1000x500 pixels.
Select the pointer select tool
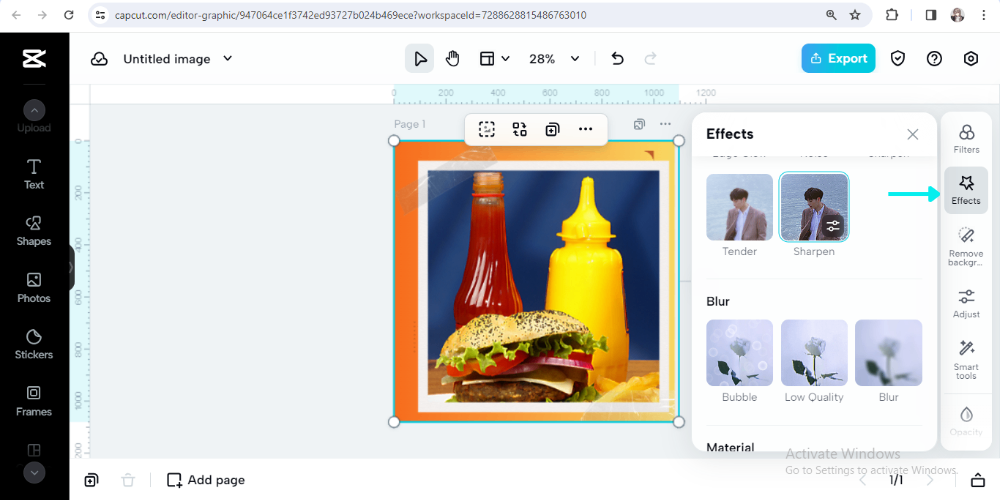point(420,59)
